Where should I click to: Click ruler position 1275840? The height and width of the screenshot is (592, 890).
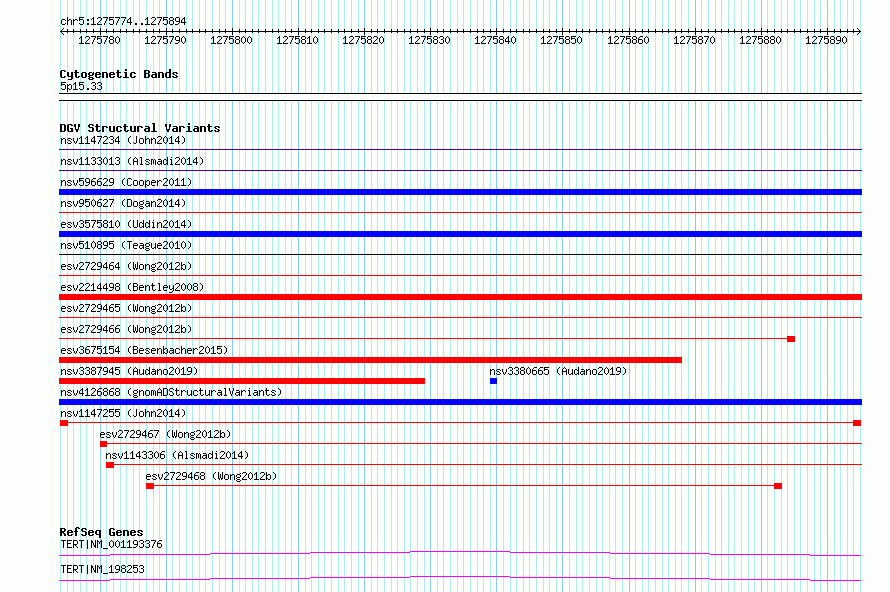(x=496, y=40)
